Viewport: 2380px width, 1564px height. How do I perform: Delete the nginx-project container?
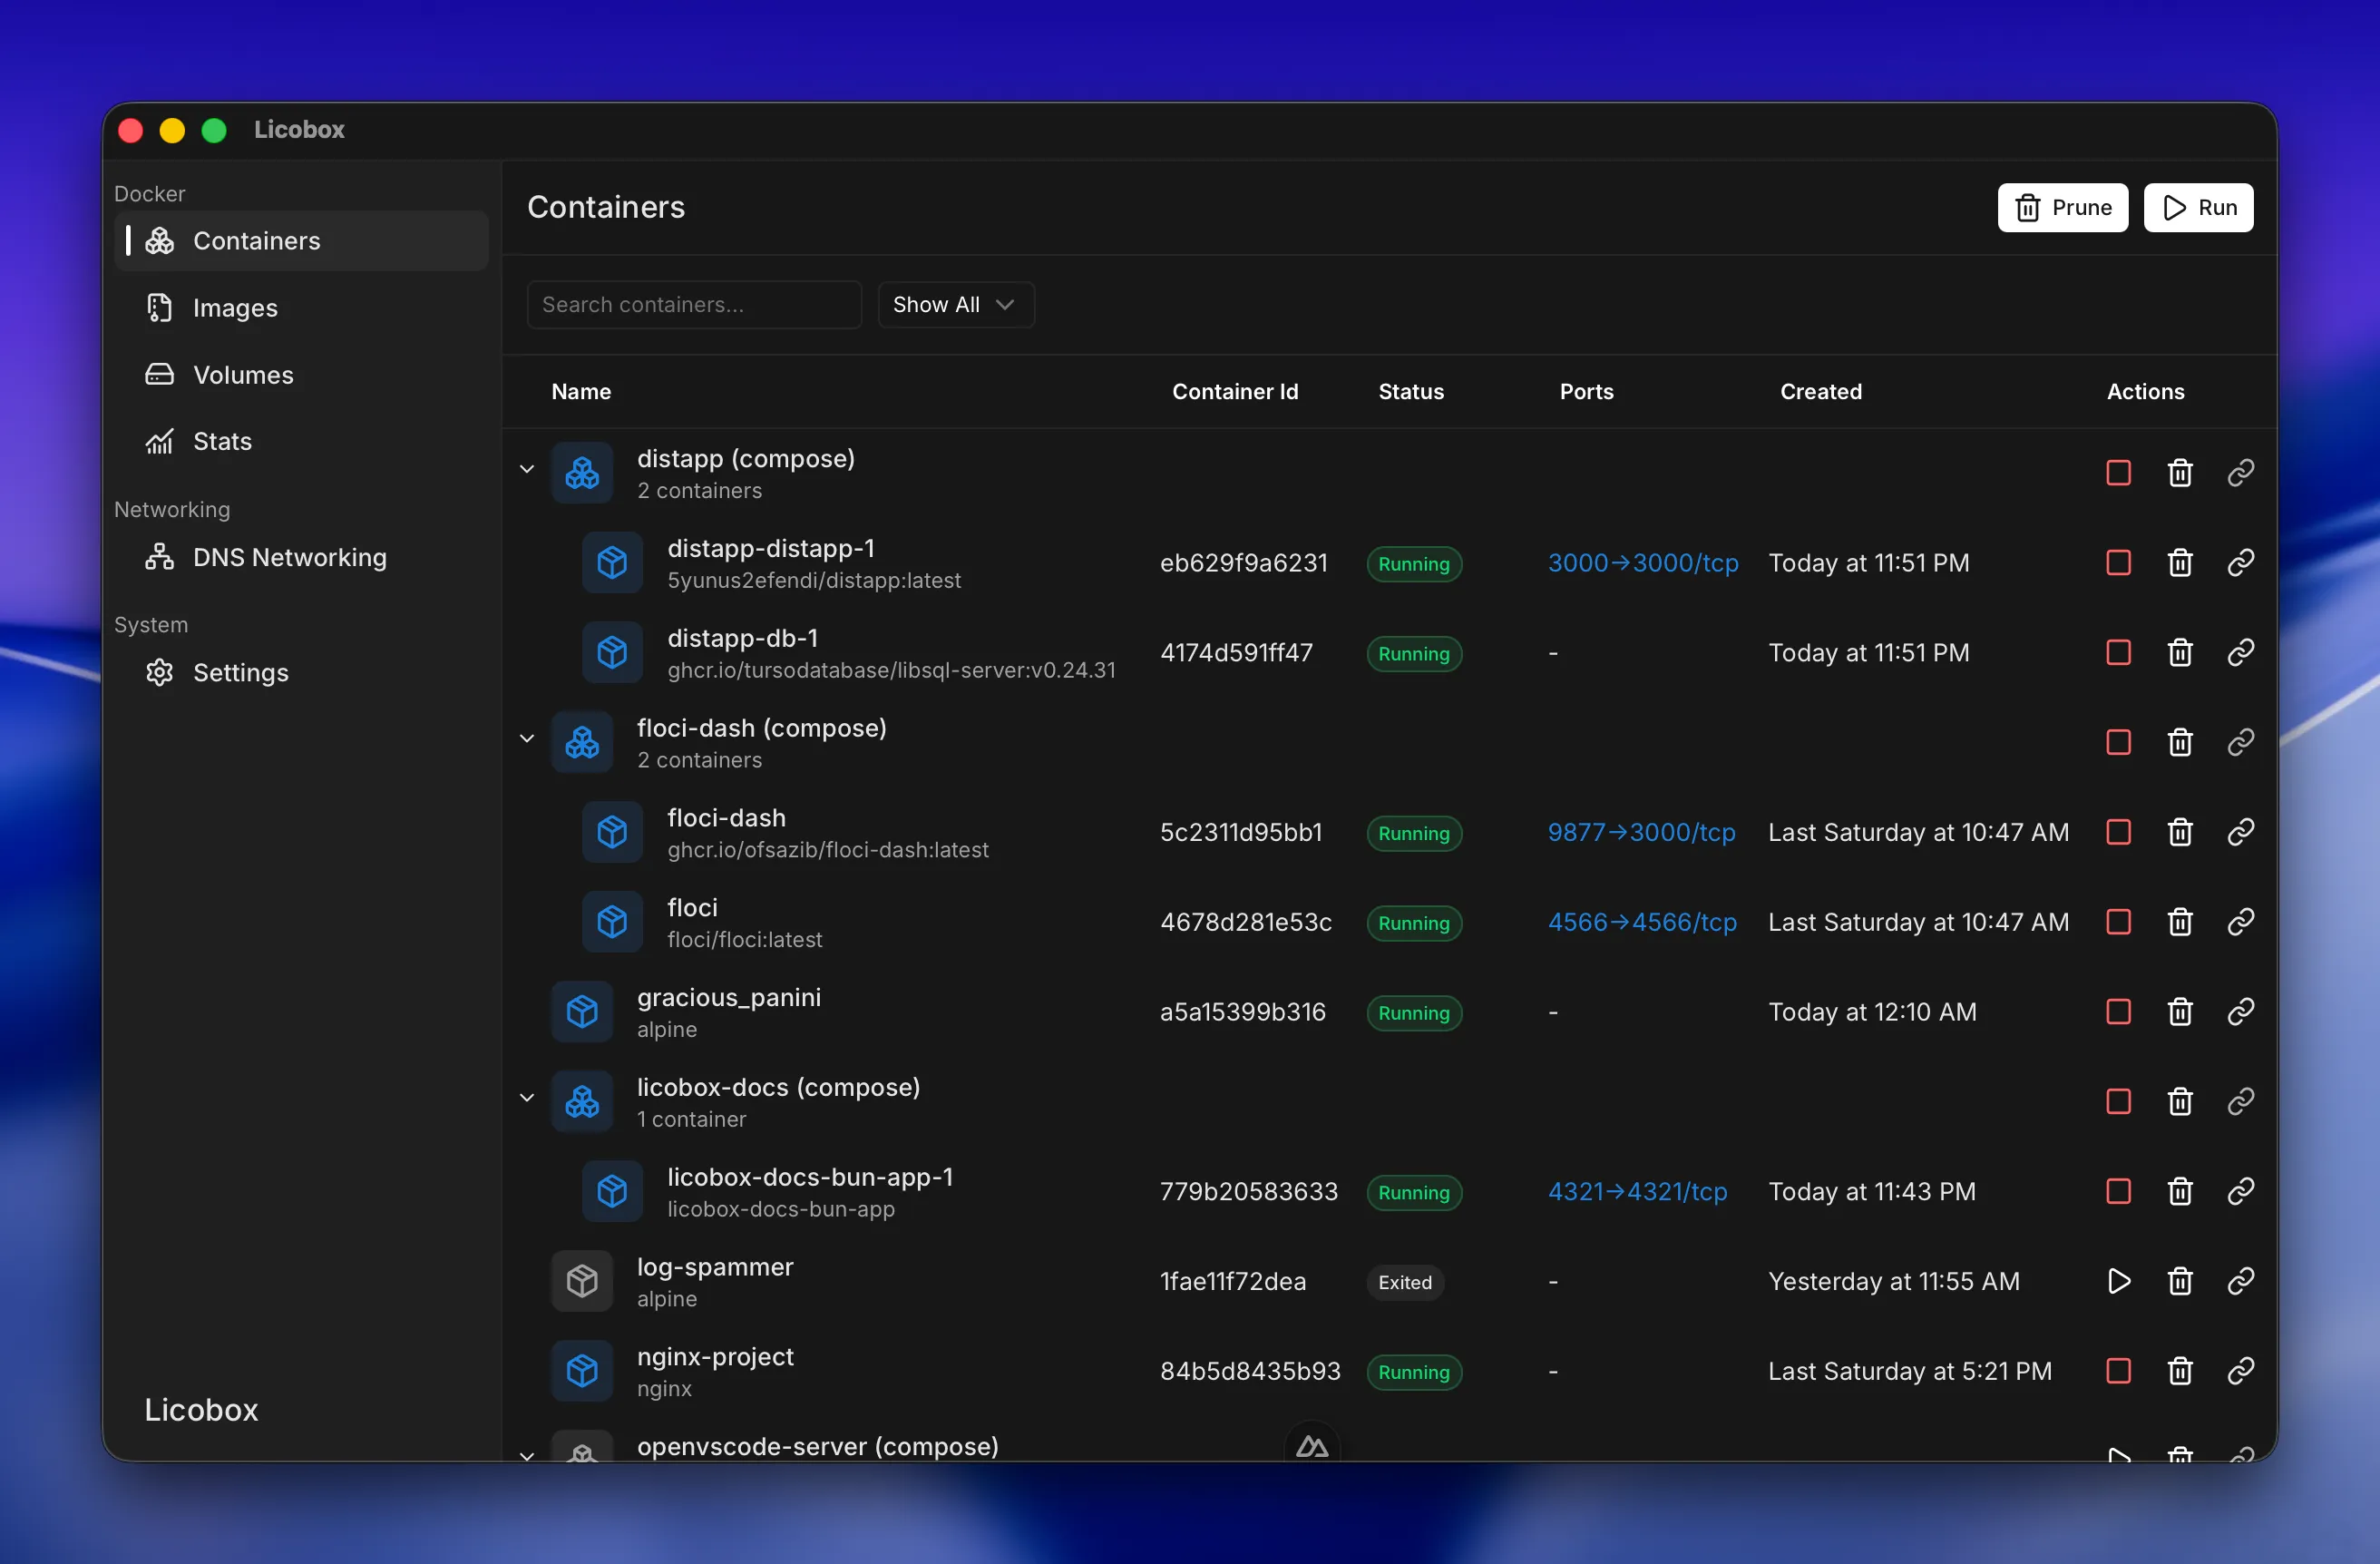point(2180,1371)
